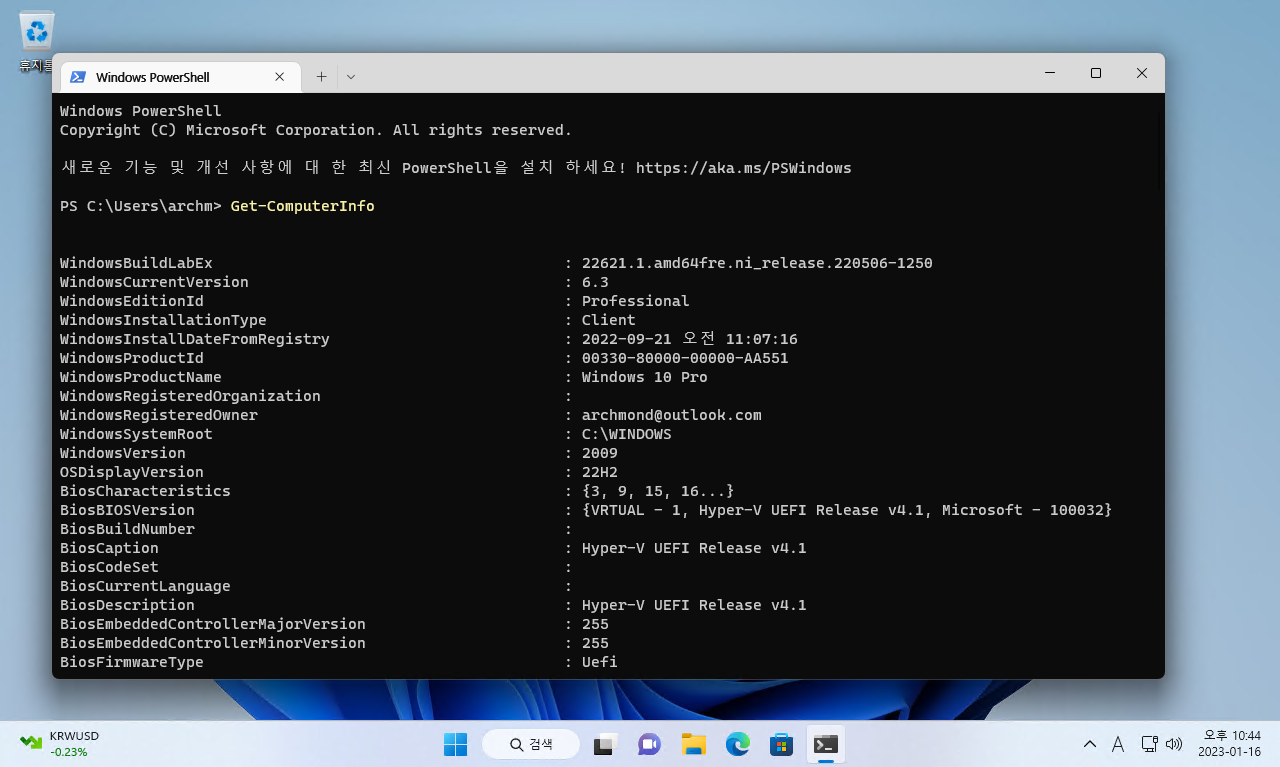Select the Windows 10 Pro text
The height and width of the screenshot is (767, 1280).
tap(644, 377)
